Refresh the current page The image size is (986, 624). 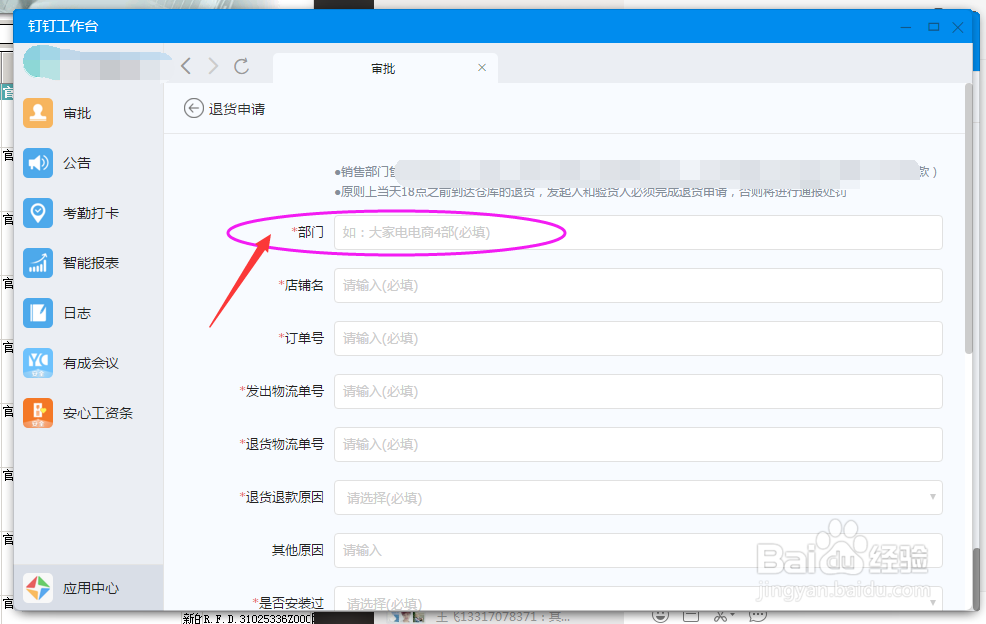pos(242,67)
